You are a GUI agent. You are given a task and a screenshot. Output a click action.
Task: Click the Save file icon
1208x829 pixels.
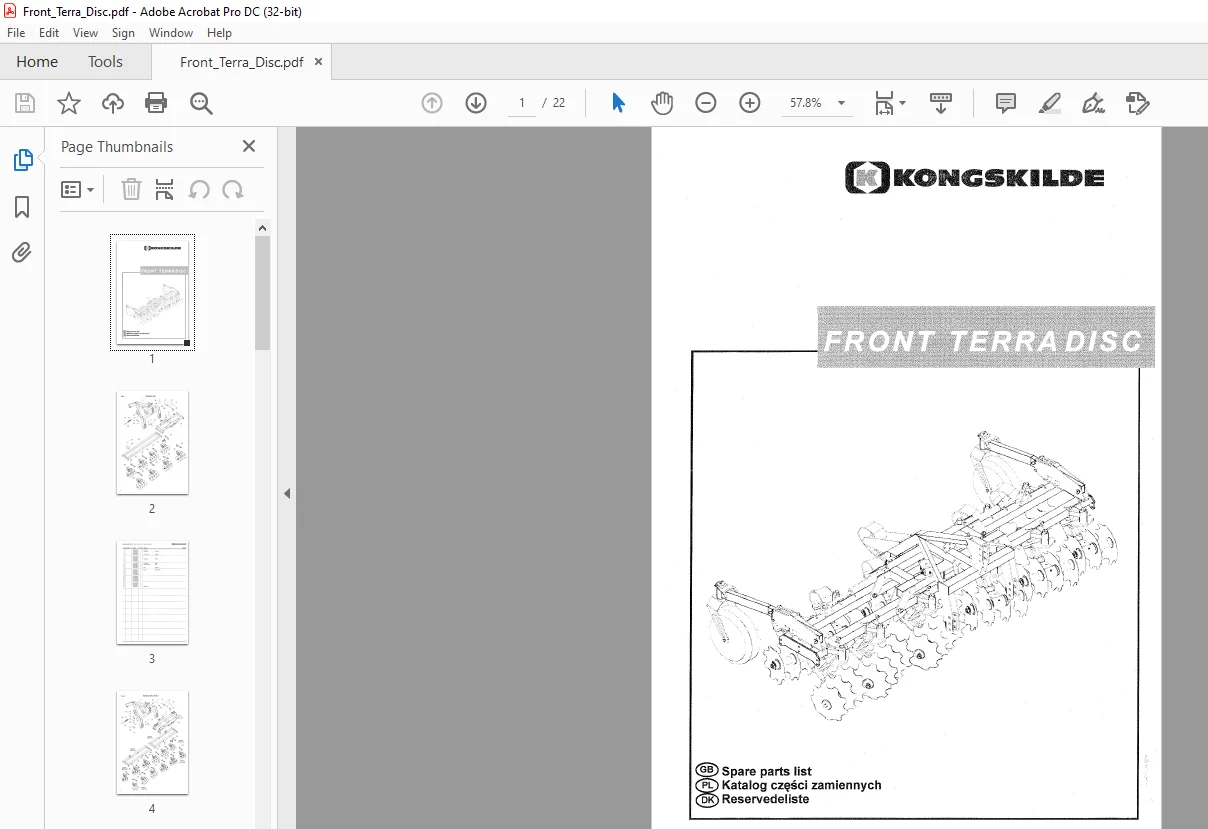[25, 103]
